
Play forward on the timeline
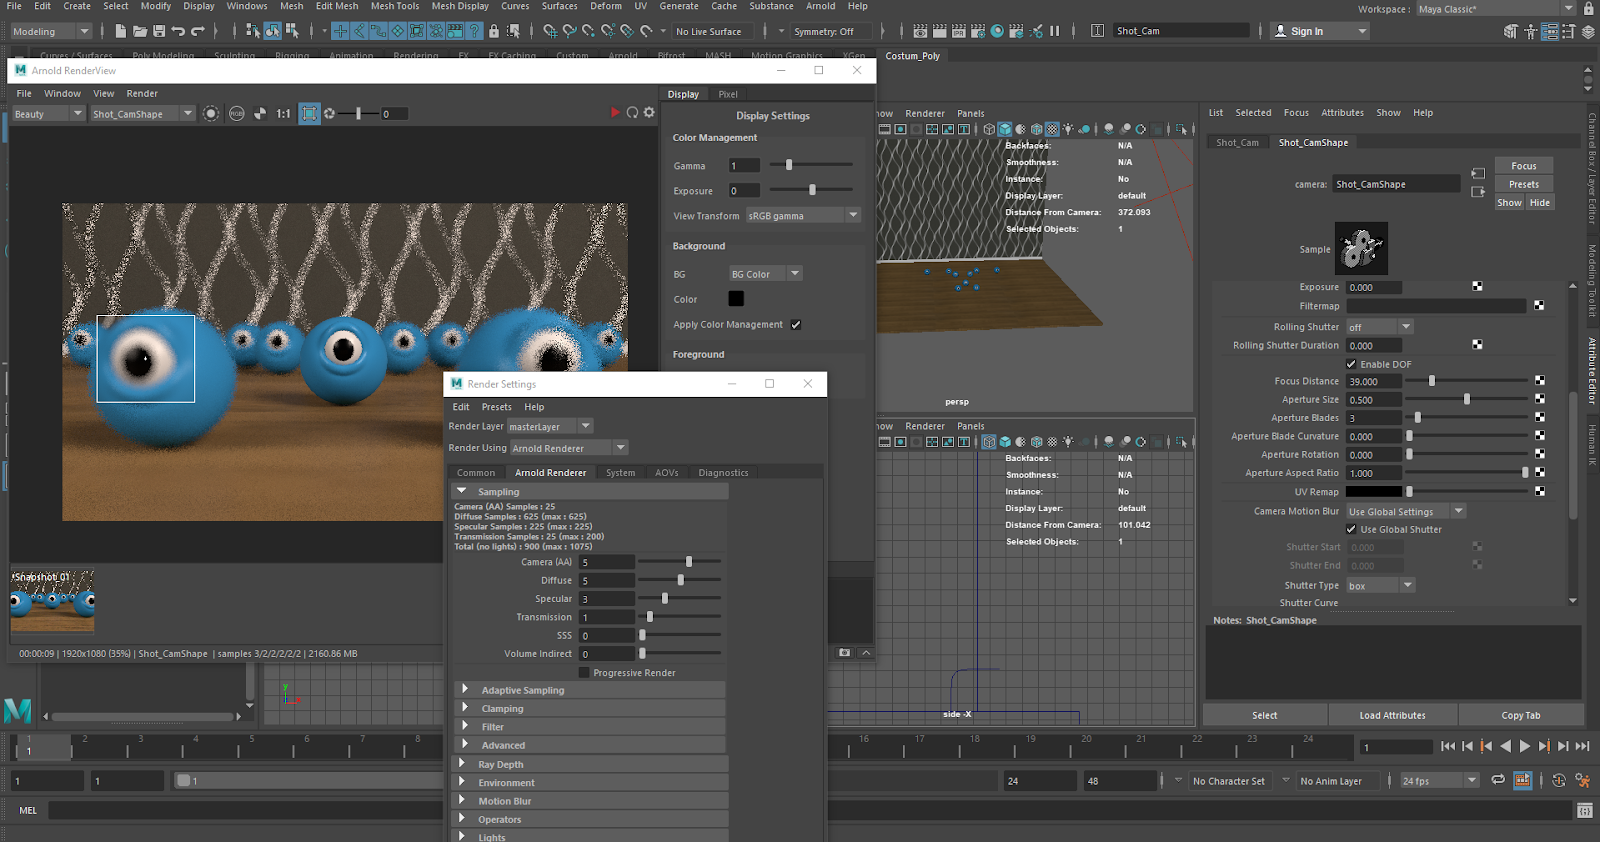1525,747
